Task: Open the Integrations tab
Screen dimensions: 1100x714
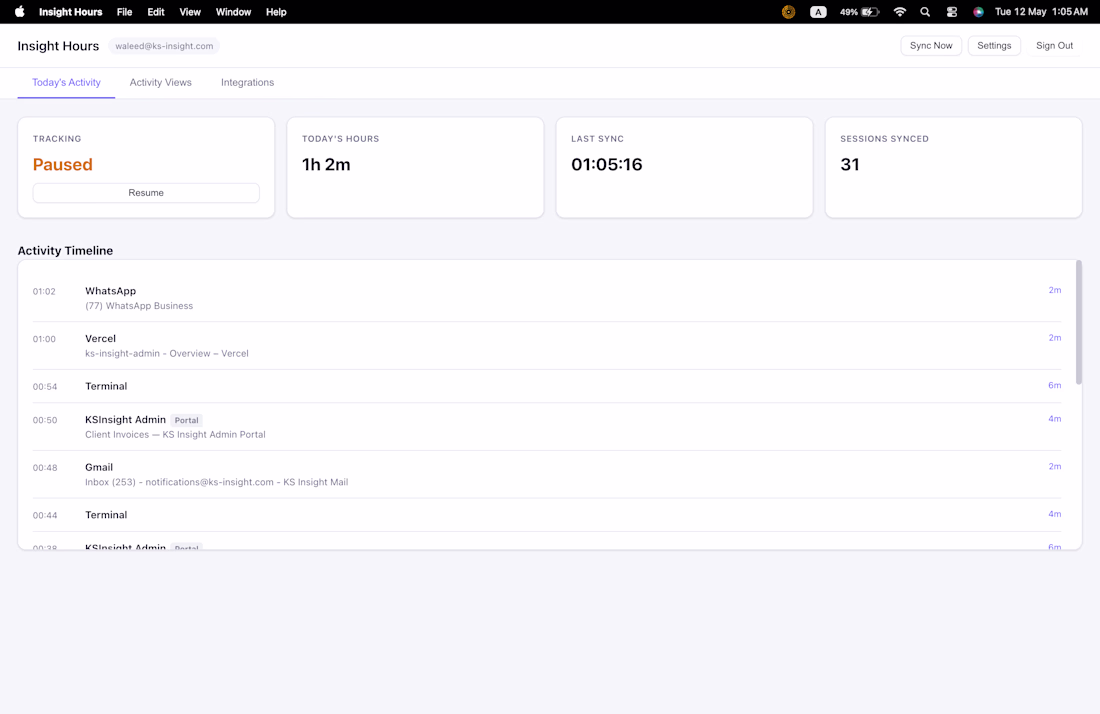Action: point(248,82)
